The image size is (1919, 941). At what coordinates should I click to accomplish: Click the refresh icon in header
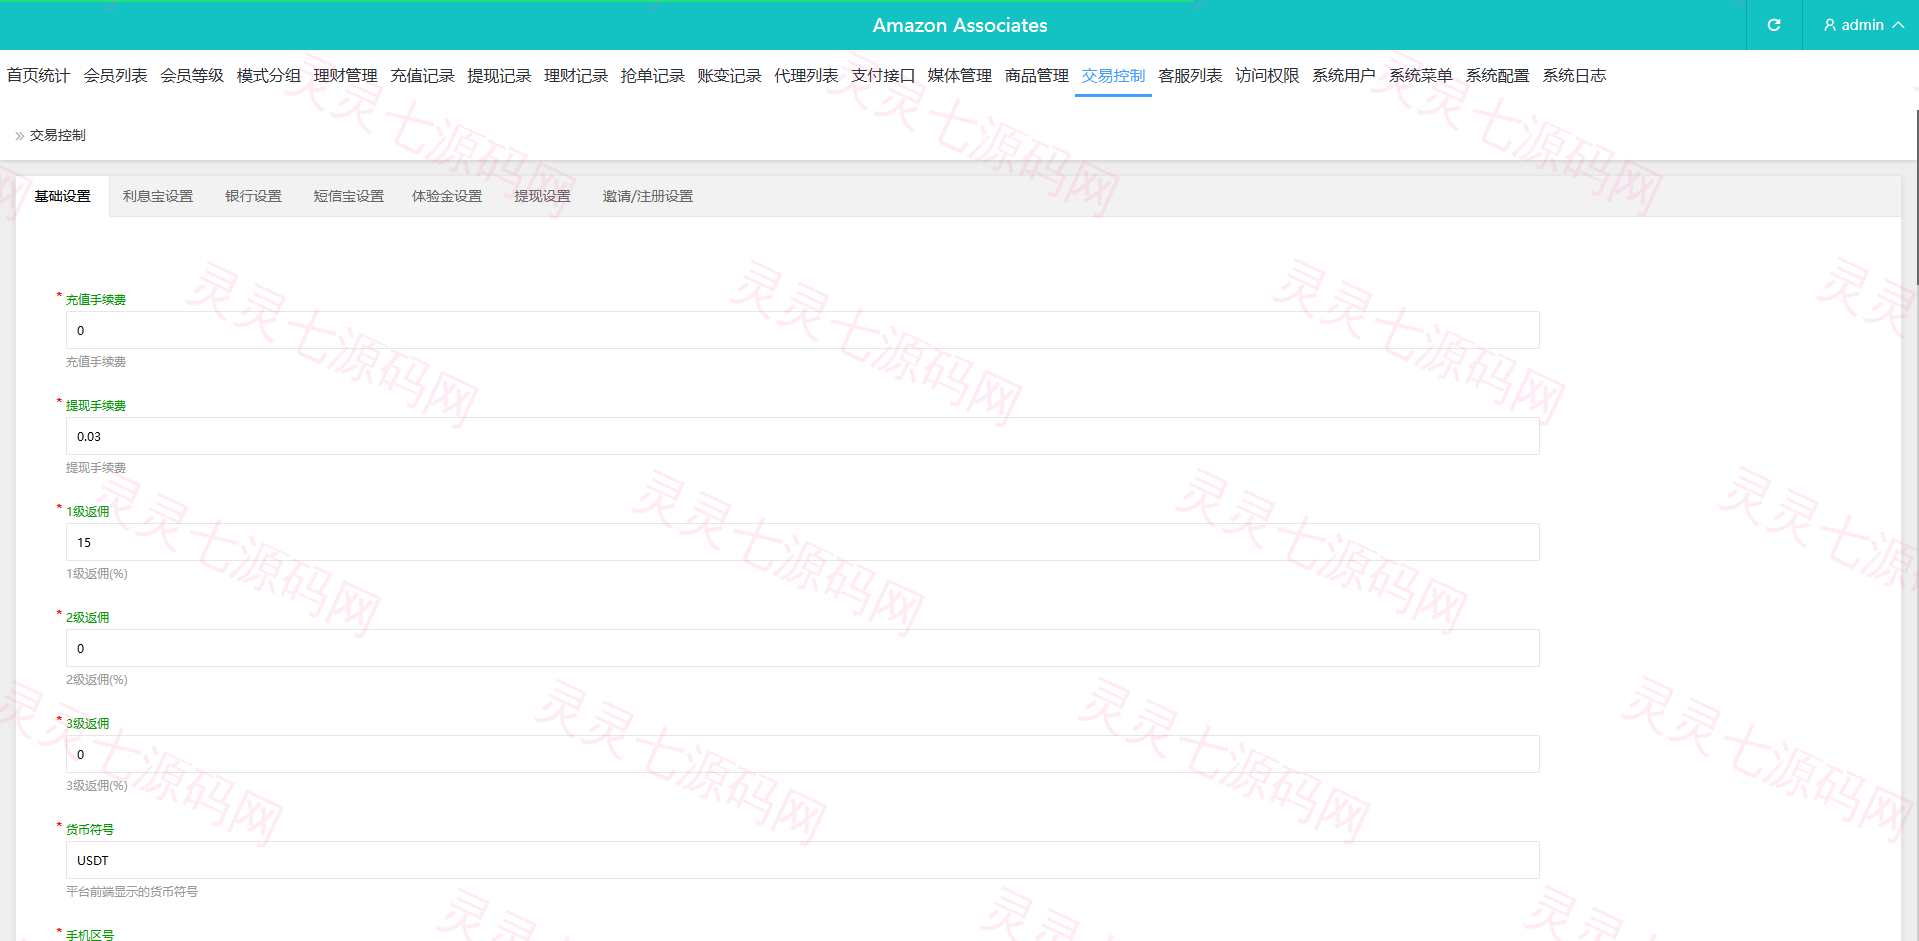pos(1774,25)
